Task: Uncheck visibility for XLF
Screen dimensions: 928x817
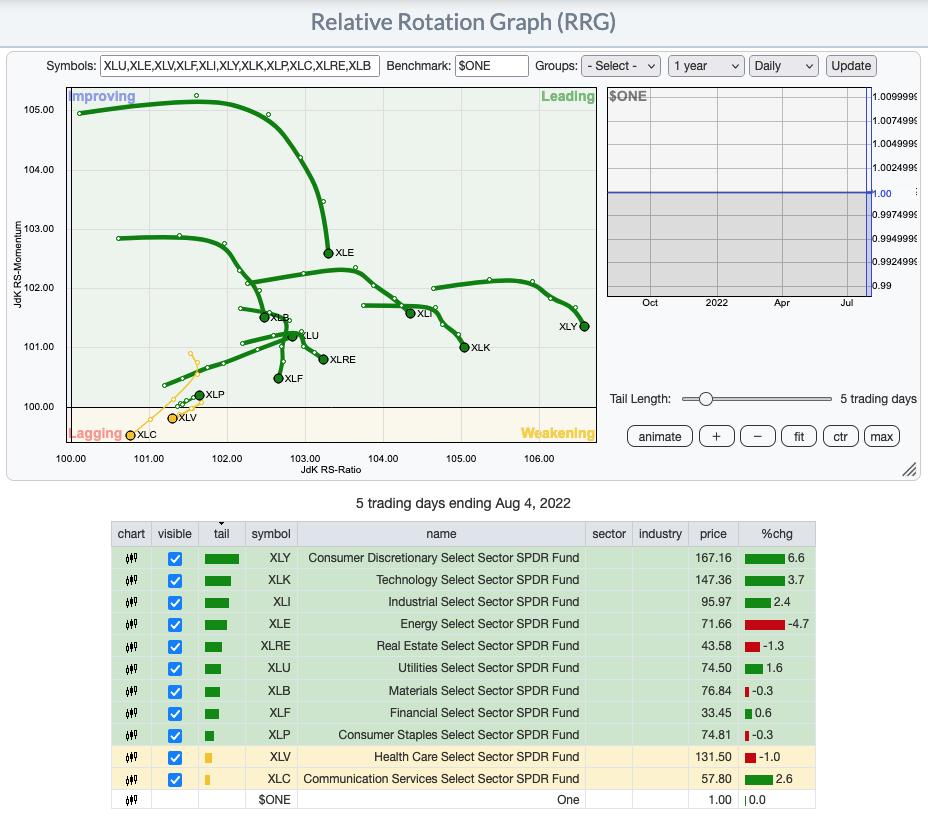Action: click(175, 713)
